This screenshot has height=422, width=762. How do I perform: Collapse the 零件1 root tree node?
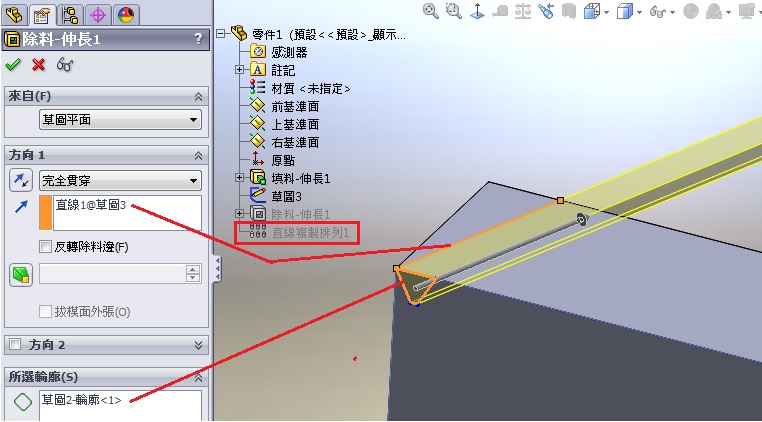pos(221,34)
